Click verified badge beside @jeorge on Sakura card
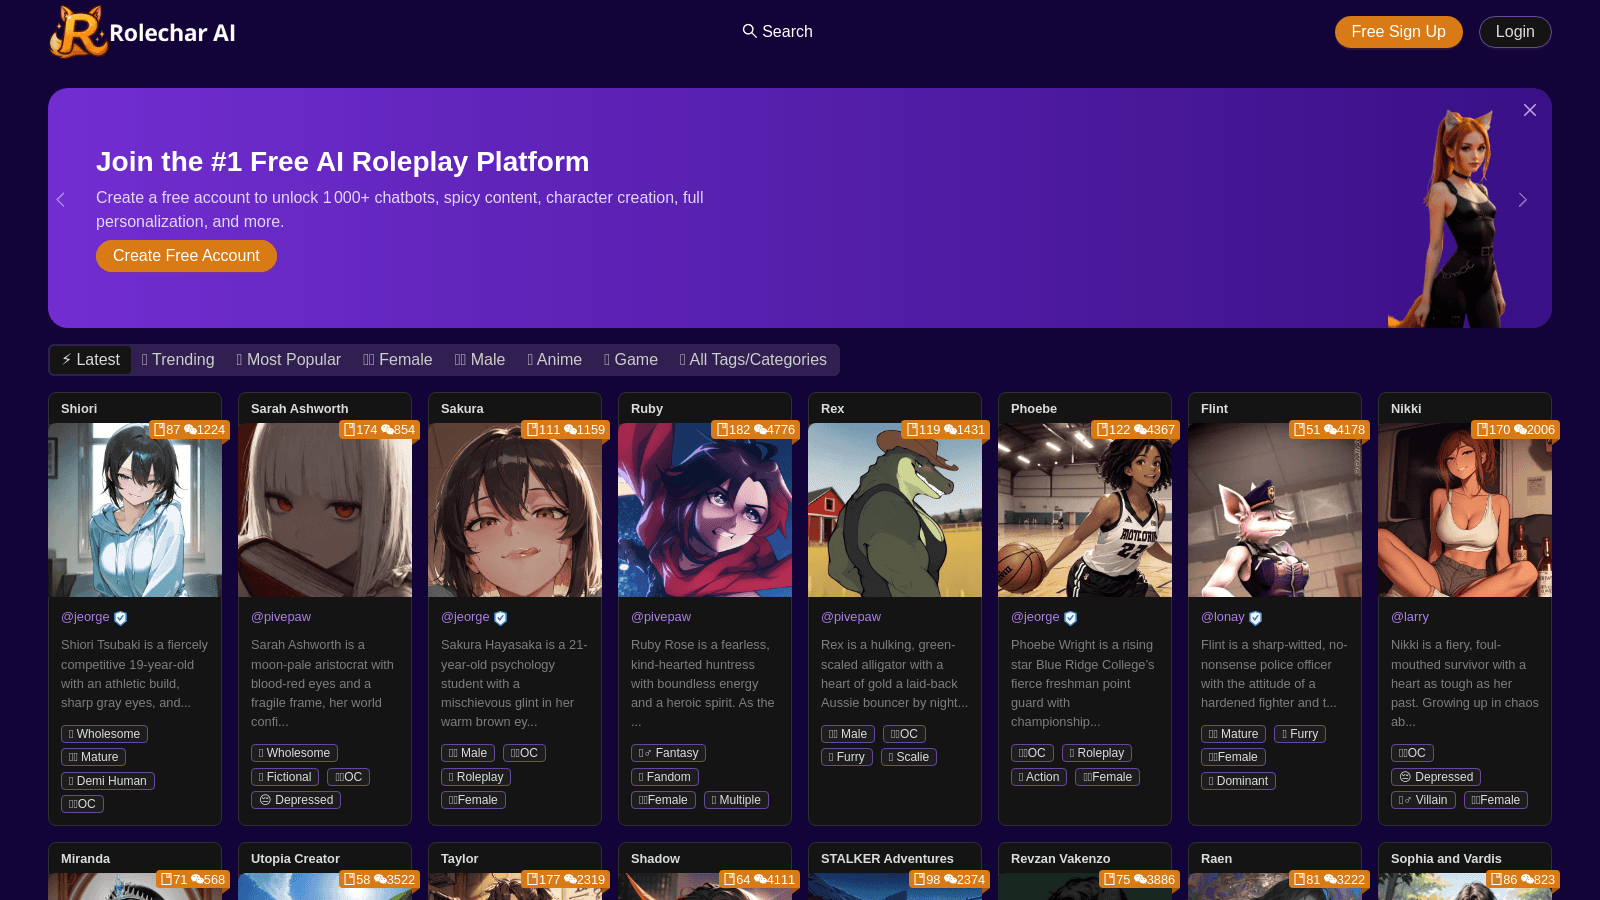 coord(501,618)
